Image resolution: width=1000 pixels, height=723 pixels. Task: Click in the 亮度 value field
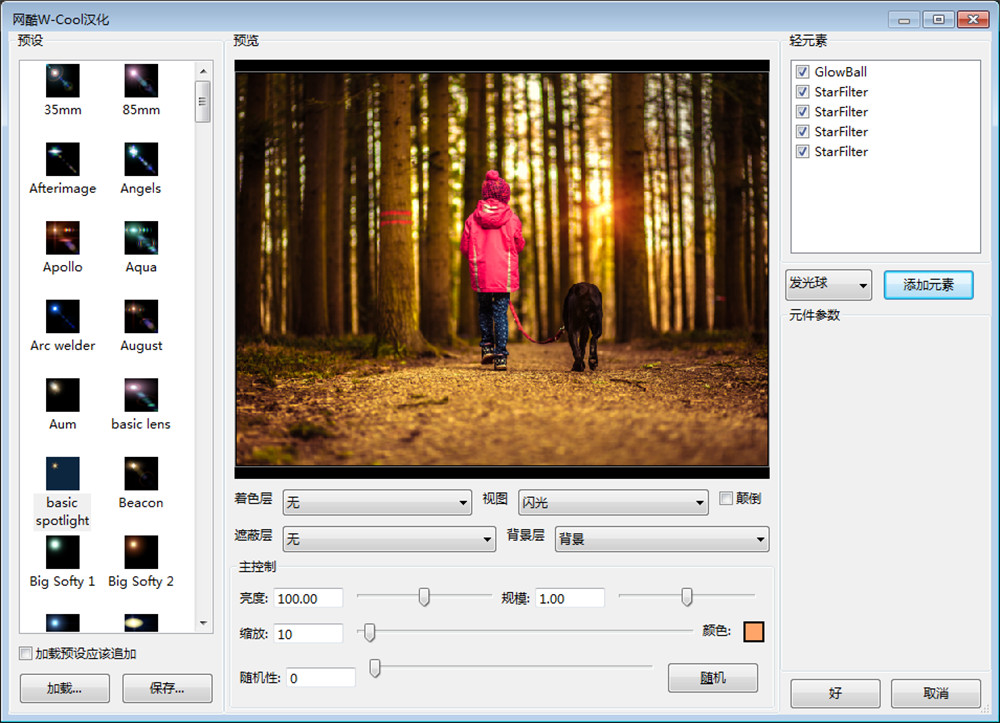point(308,598)
